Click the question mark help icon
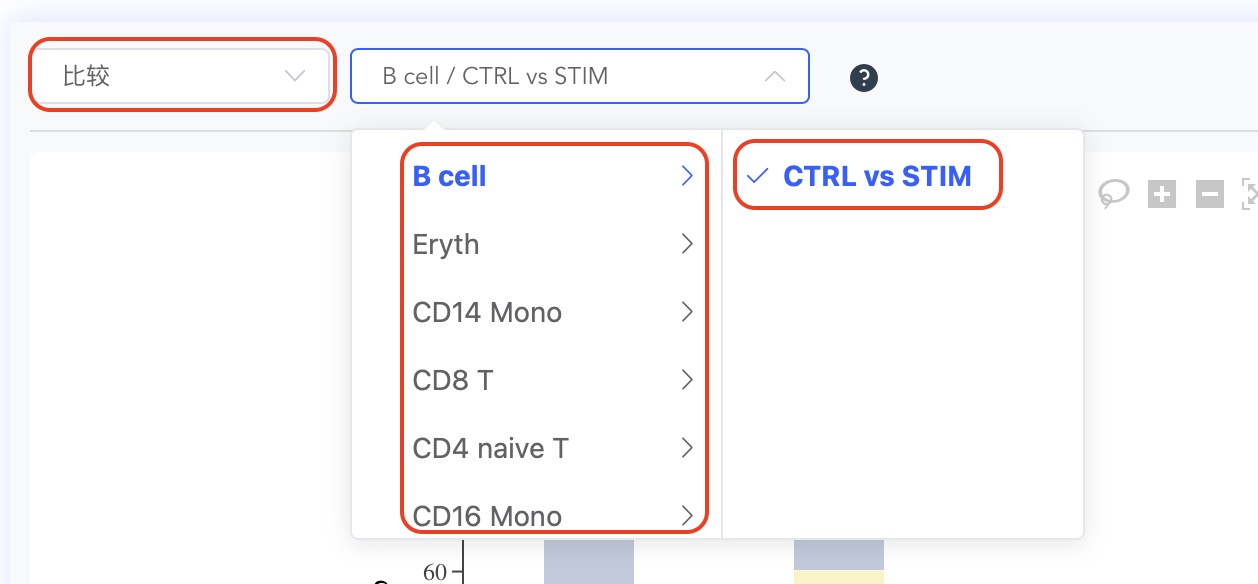Viewport: 1258px width, 584px height. (864, 78)
